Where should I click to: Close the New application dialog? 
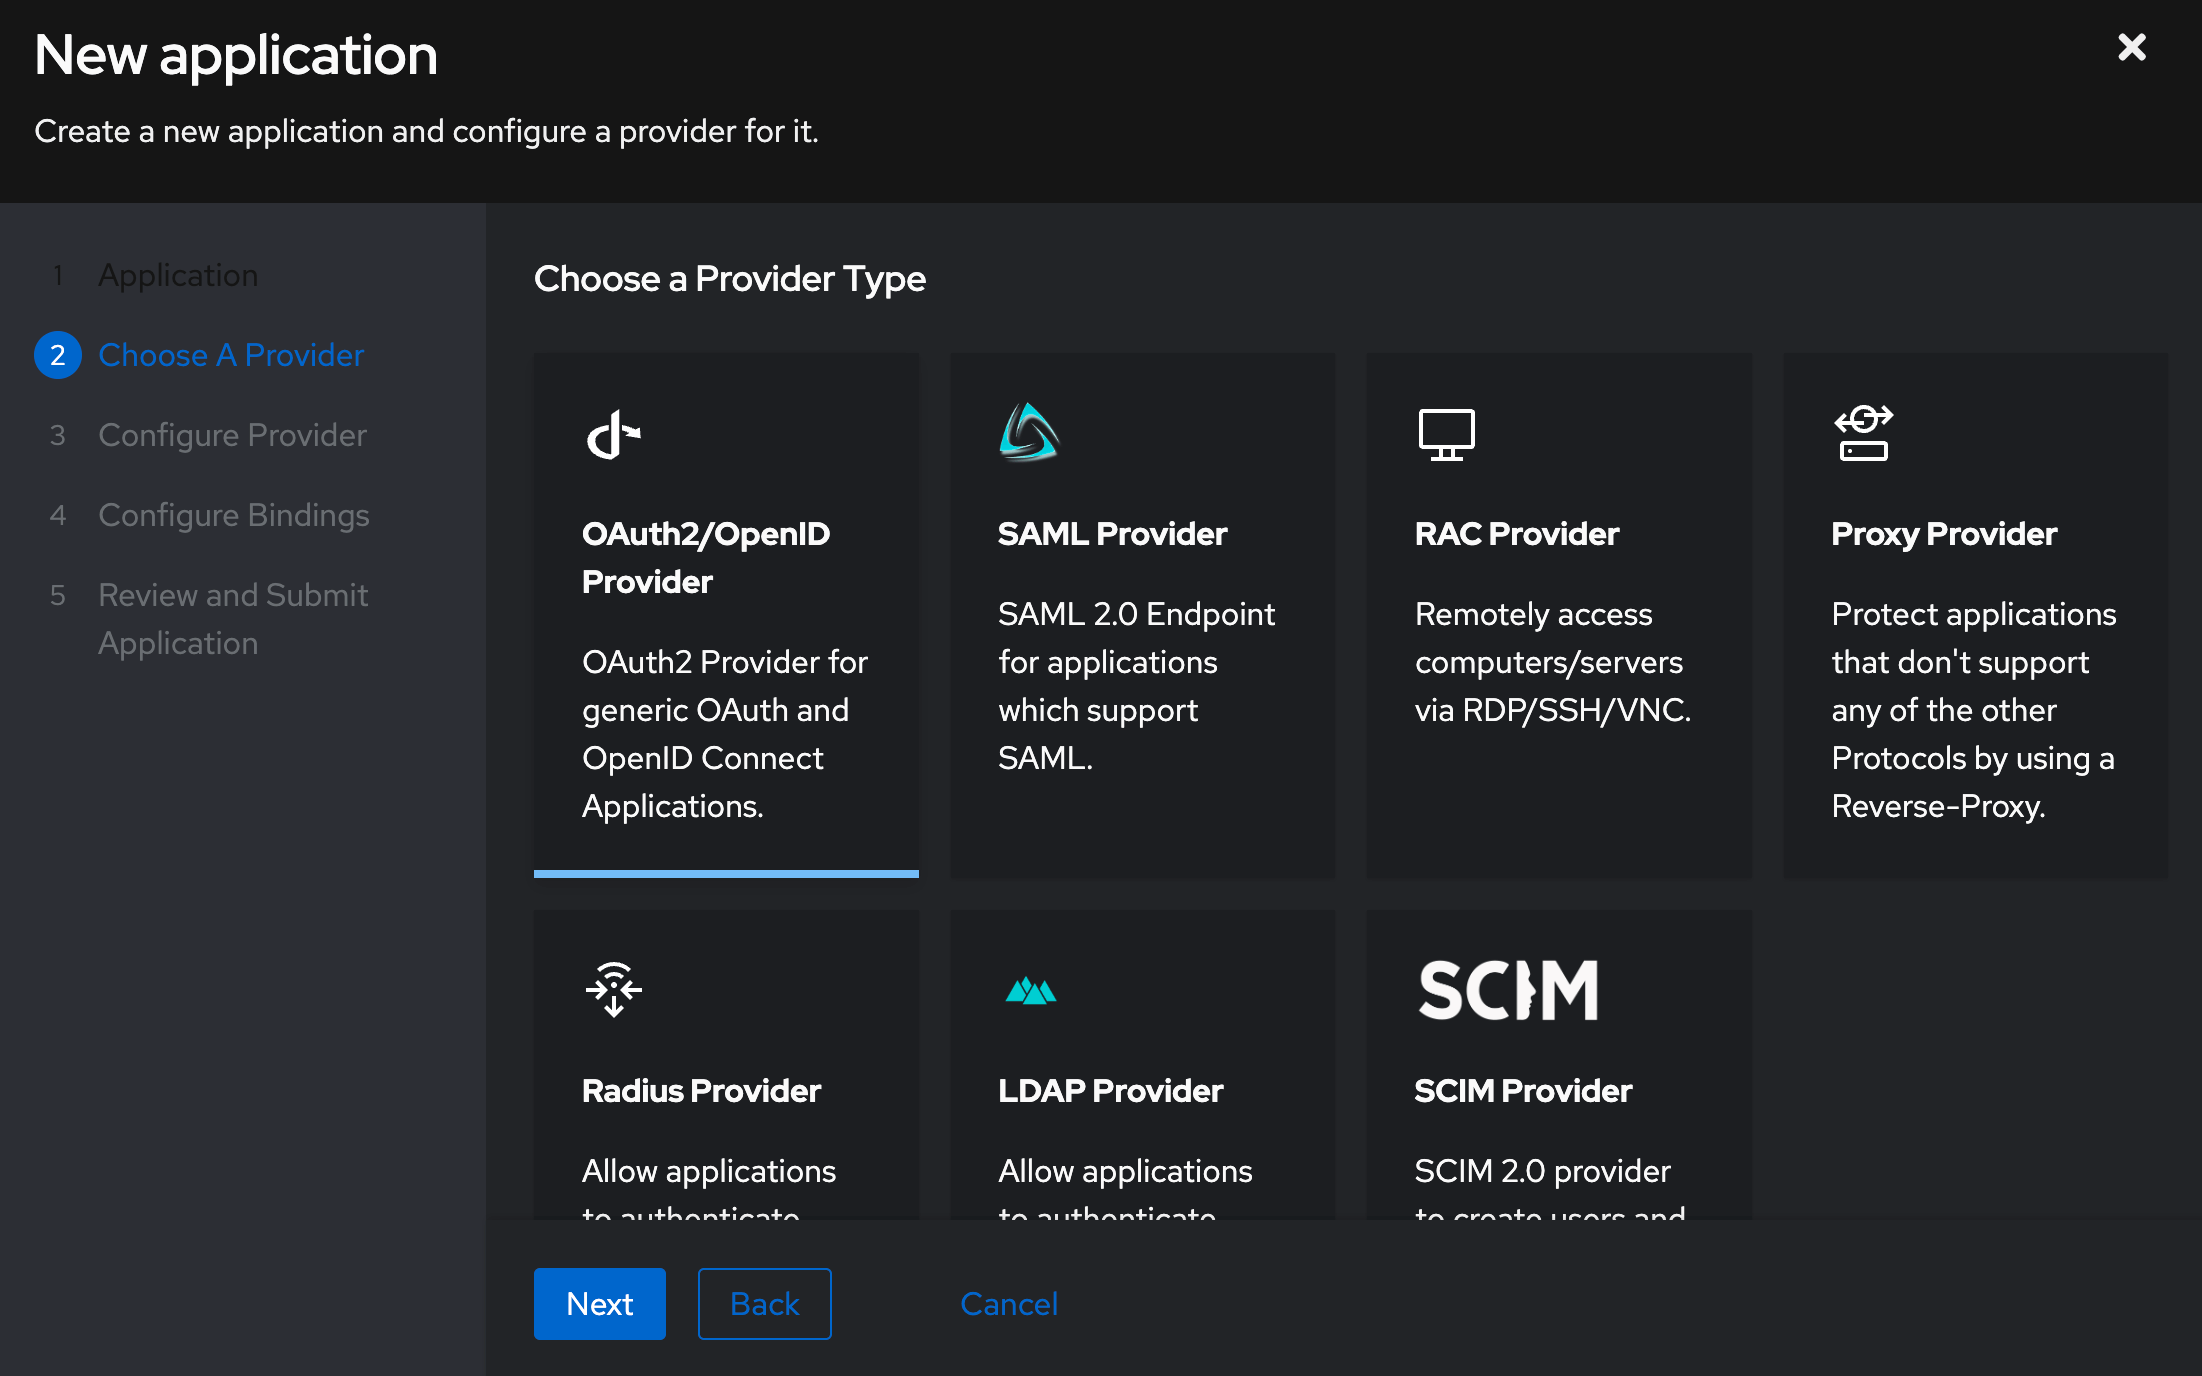point(2131,47)
